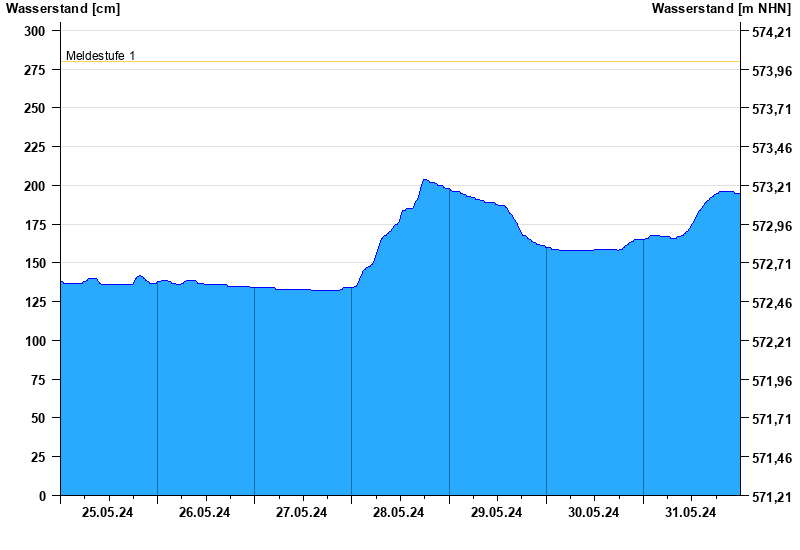
Task: Select the 28.05.24 date label
Action: pos(398,512)
